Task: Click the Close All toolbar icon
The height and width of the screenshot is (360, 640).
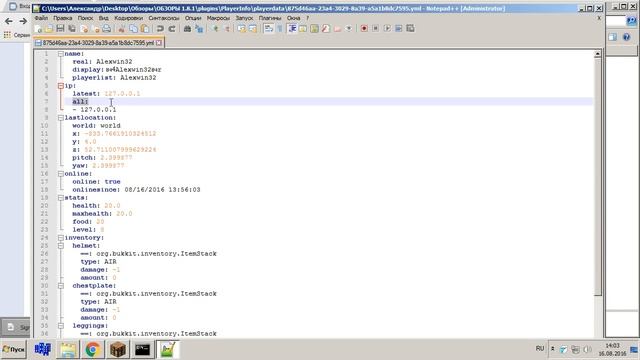Action: point(96,29)
